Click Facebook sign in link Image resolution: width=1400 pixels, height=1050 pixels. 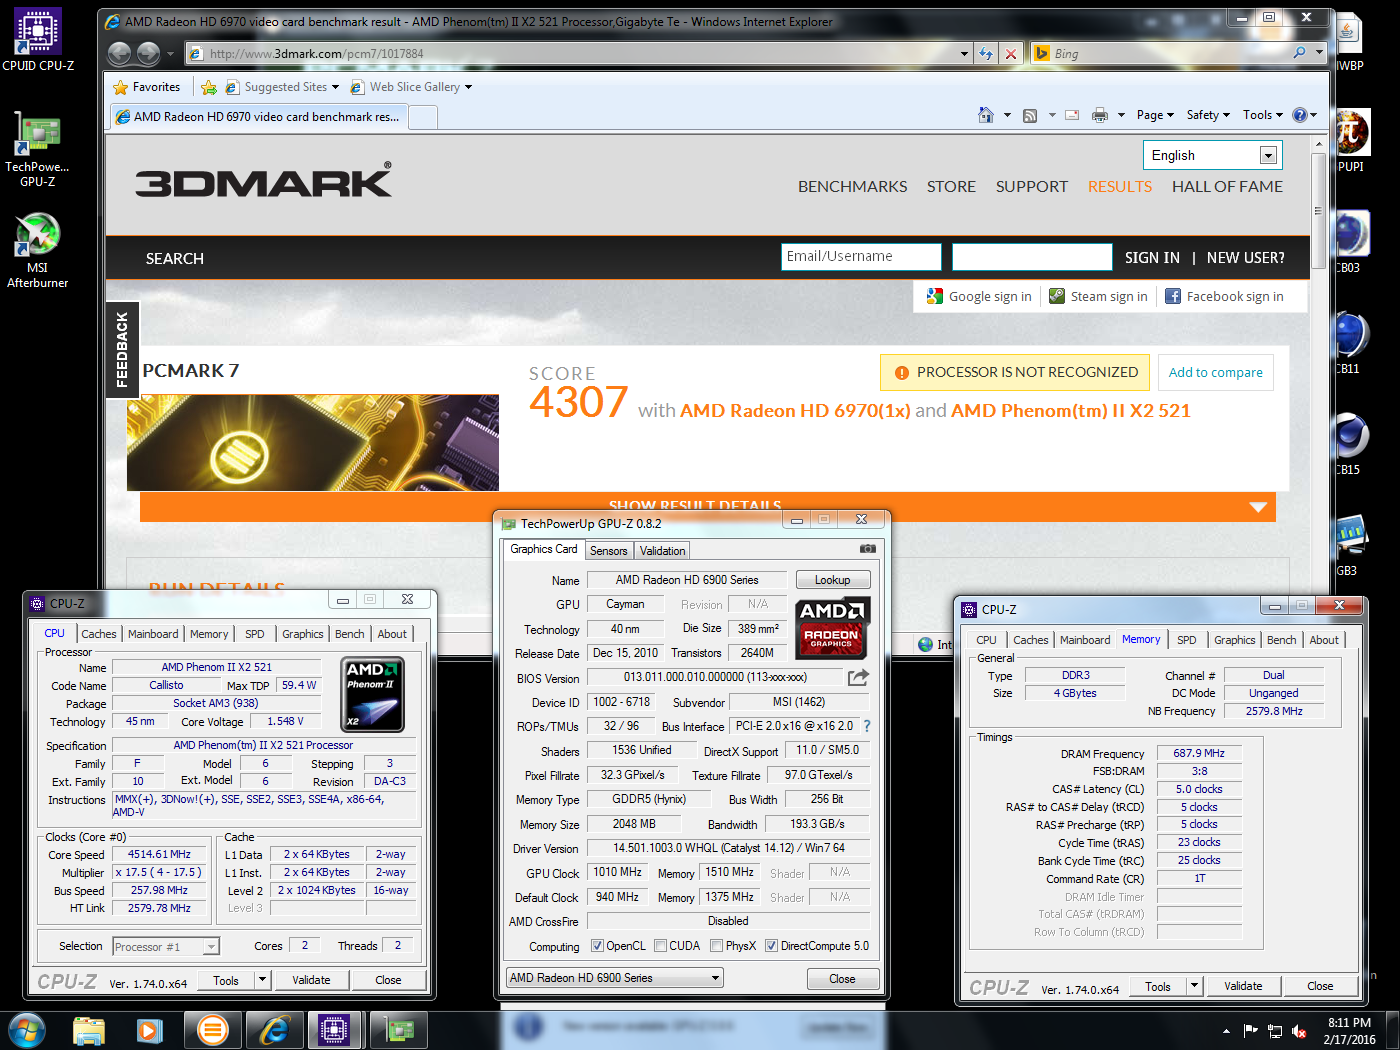1224,296
